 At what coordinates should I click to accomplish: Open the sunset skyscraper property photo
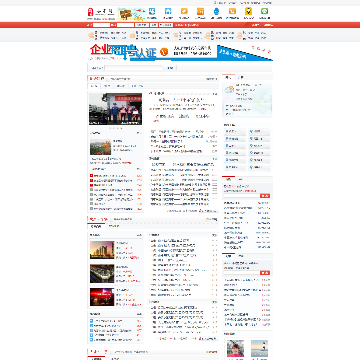(102, 250)
